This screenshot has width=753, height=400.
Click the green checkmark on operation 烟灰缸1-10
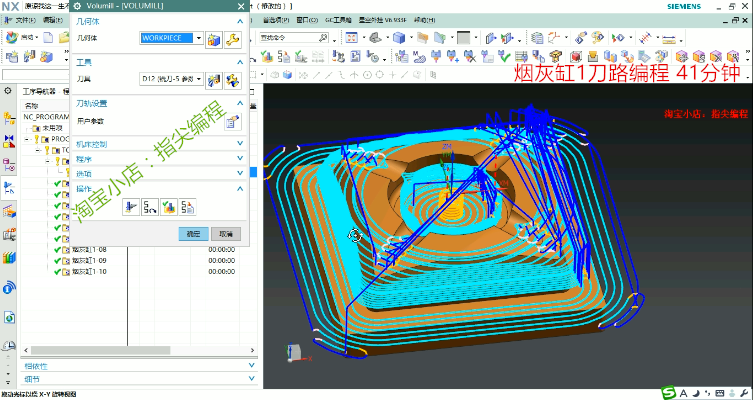pos(59,271)
